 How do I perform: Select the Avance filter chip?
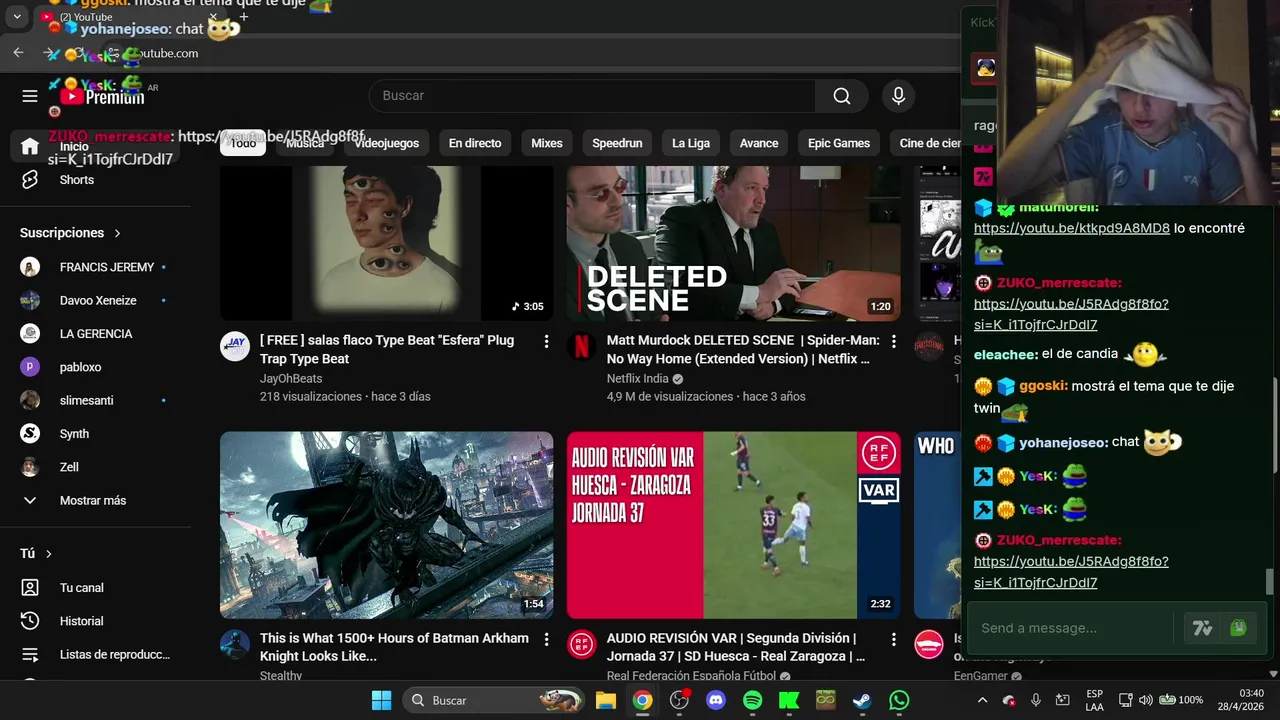759,143
